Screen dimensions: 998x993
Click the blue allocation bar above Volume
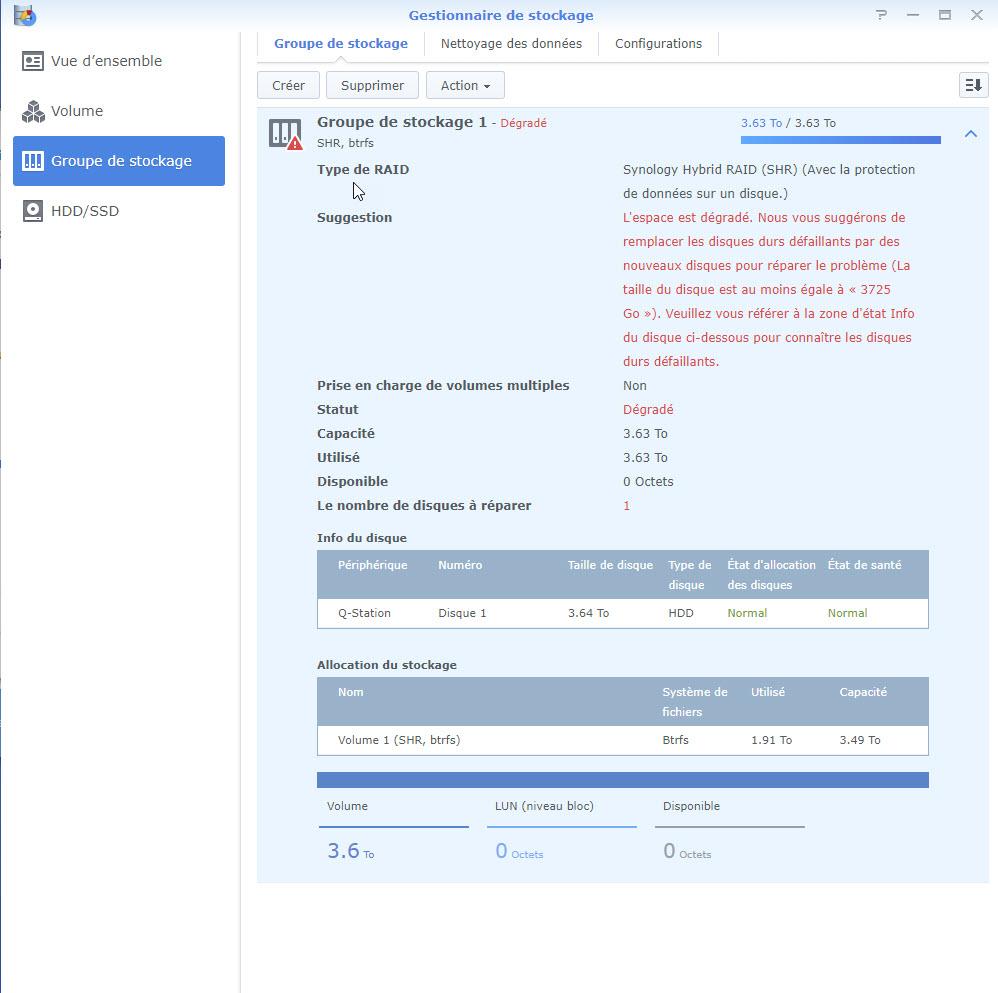(622, 780)
